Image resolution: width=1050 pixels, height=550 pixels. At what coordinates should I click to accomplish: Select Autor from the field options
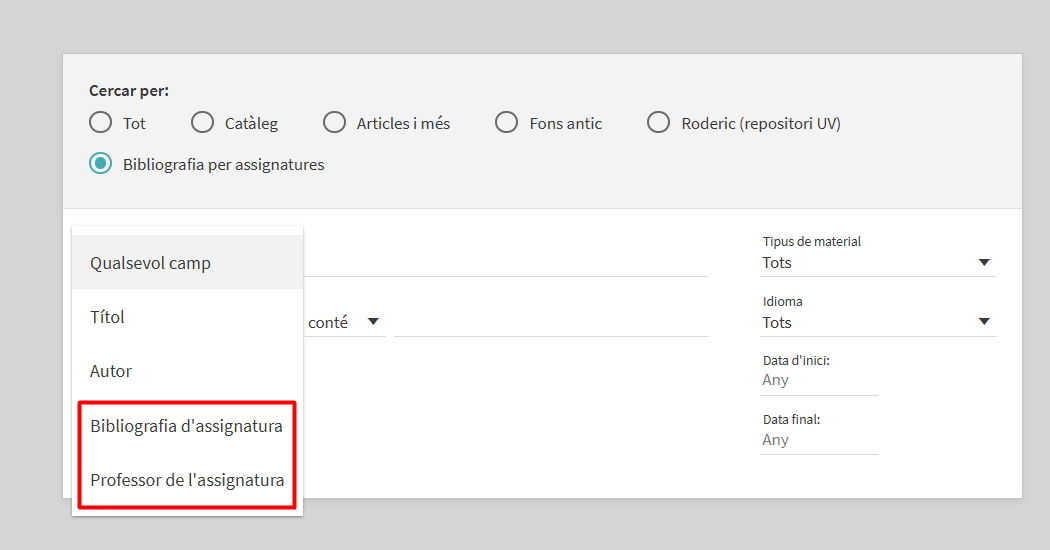click(x=188, y=370)
